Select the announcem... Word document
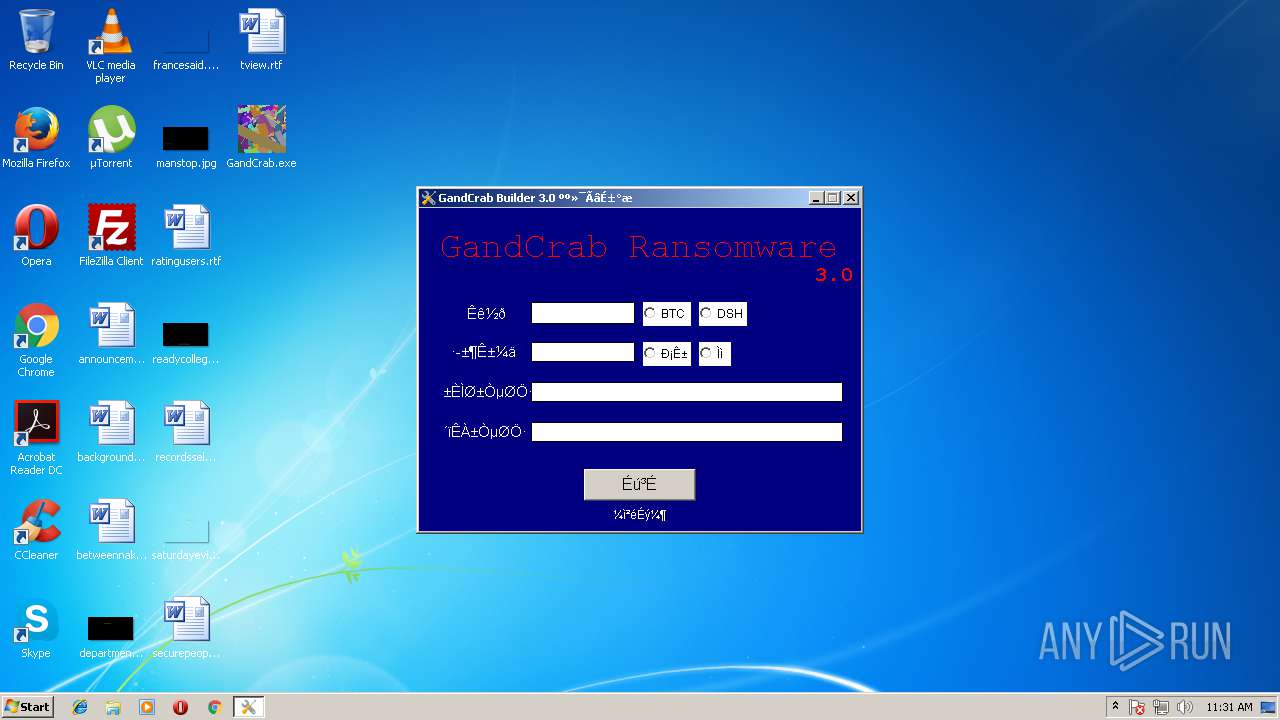The width and height of the screenshot is (1280, 720). click(x=111, y=334)
